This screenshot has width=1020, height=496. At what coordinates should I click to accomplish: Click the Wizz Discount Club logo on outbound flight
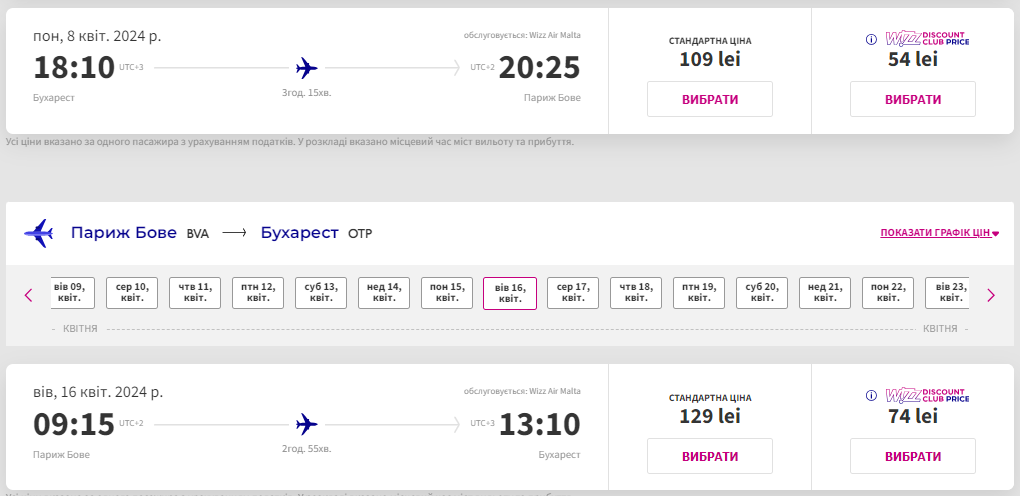(x=927, y=39)
